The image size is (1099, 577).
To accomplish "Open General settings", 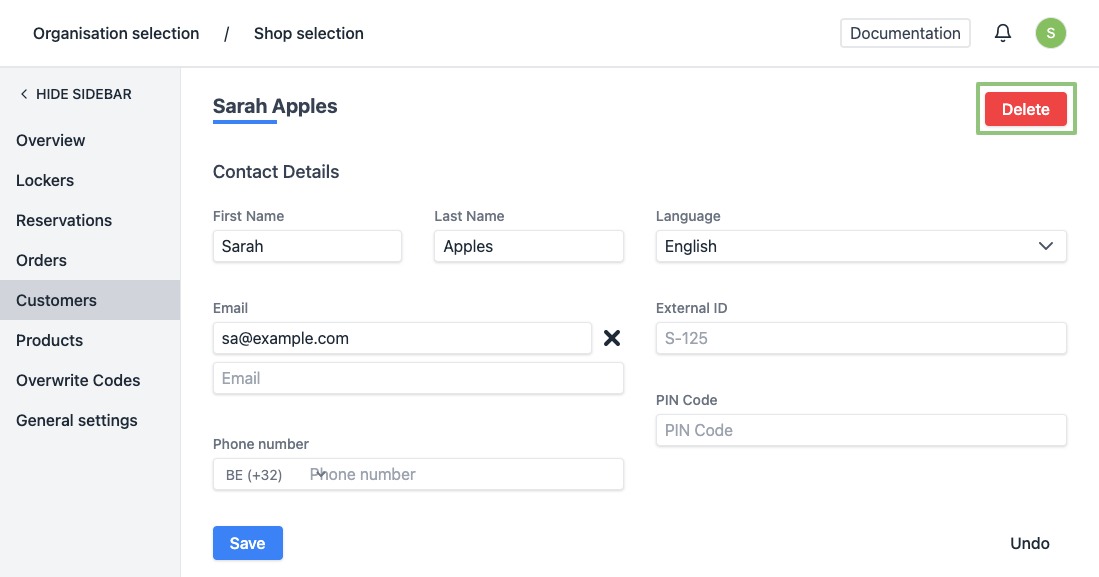I will tap(77, 420).
